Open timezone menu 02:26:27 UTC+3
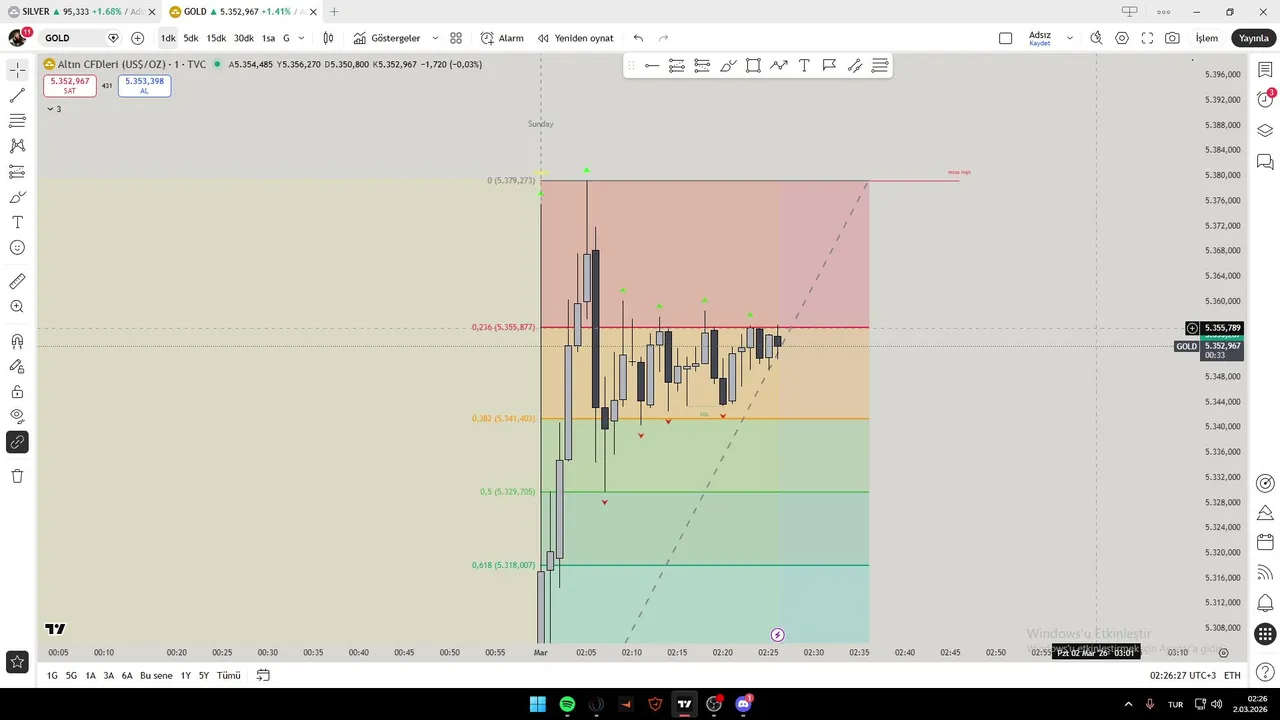This screenshot has width=1280, height=720. (1183, 675)
